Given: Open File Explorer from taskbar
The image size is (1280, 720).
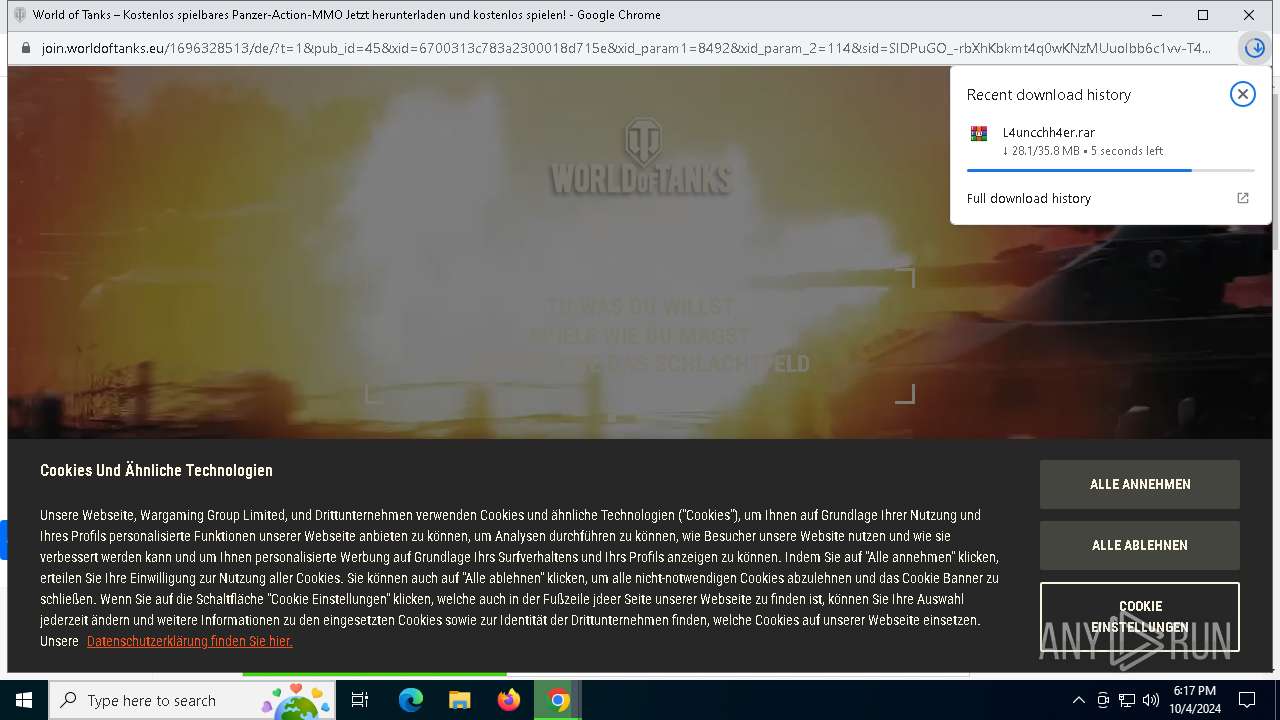Looking at the screenshot, I should tap(460, 700).
